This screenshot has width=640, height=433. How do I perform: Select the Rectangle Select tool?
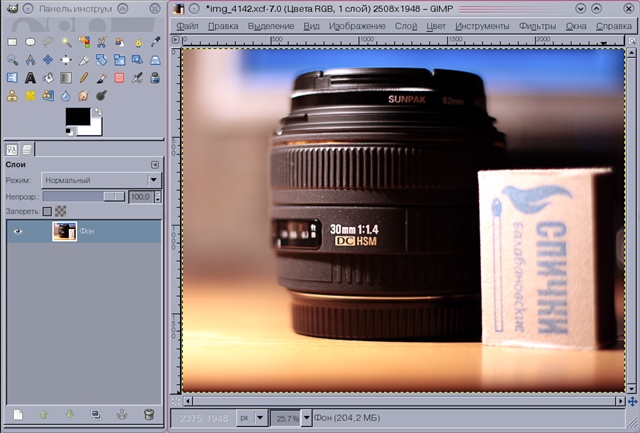click(12, 41)
